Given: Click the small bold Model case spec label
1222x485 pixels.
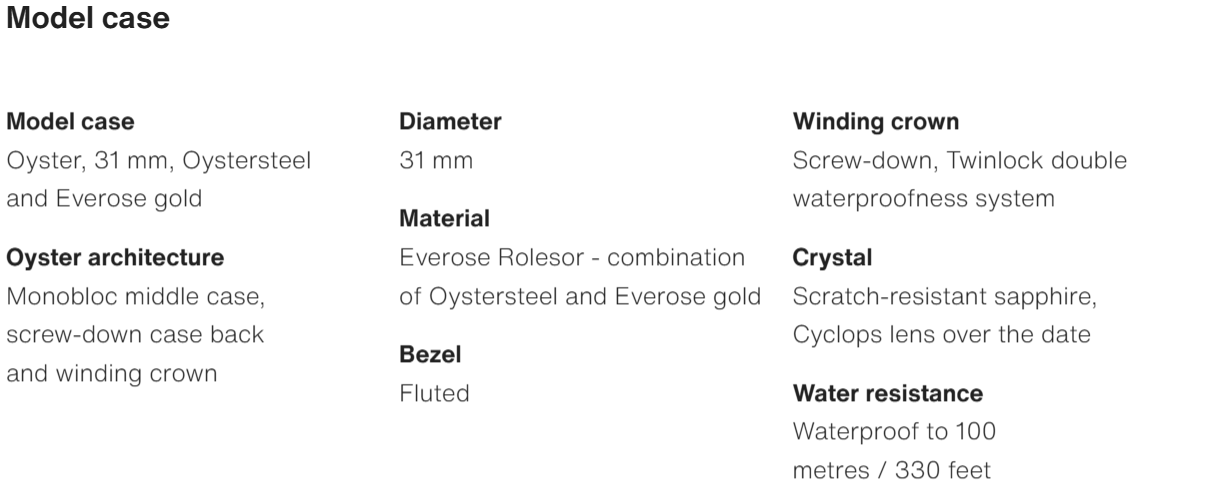Looking at the screenshot, I should 70,122.
